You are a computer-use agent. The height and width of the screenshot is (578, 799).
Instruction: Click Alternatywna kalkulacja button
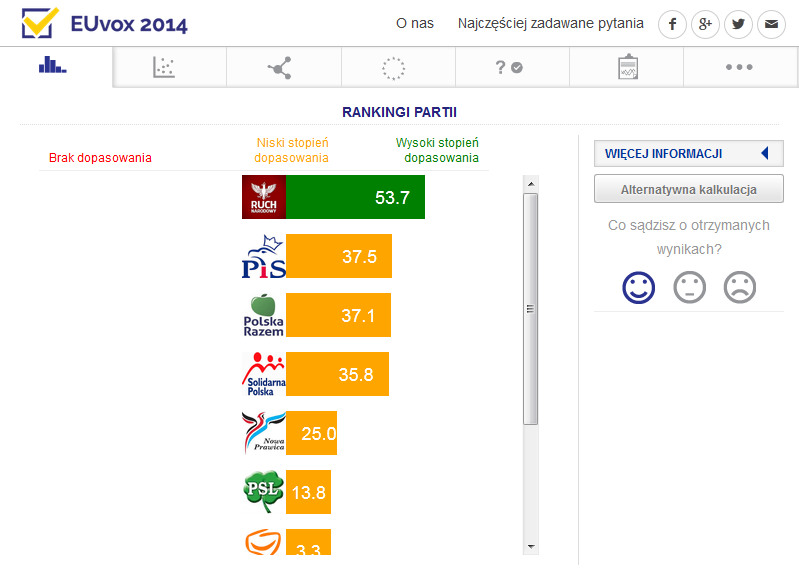[x=688, y=189]
